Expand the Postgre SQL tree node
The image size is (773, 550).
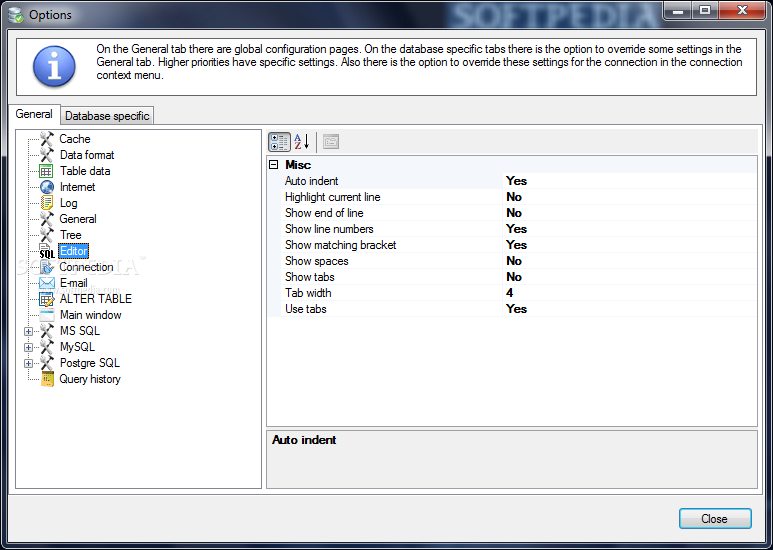pyautogui.click(x=28, y=363)
